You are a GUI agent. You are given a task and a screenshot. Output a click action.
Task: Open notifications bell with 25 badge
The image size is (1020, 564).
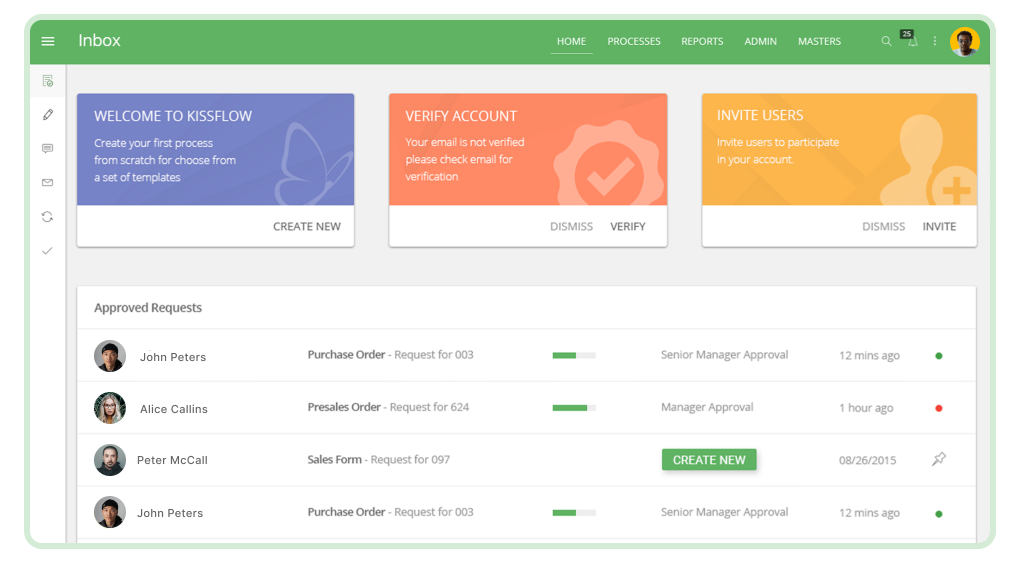[909, 39]
